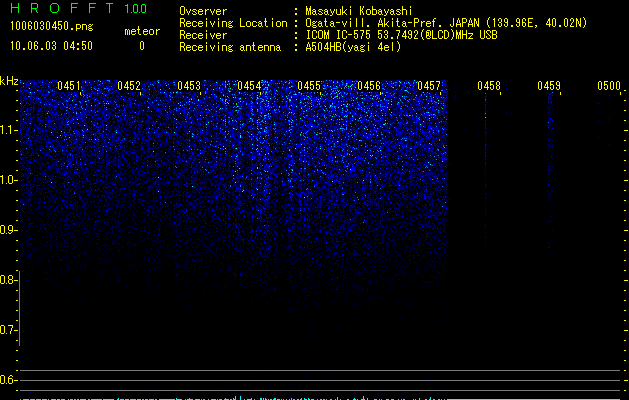Image resolution: width=629 pixels, height=400 pixels.
Task: Click the Ovserver label
Action: 203,11
